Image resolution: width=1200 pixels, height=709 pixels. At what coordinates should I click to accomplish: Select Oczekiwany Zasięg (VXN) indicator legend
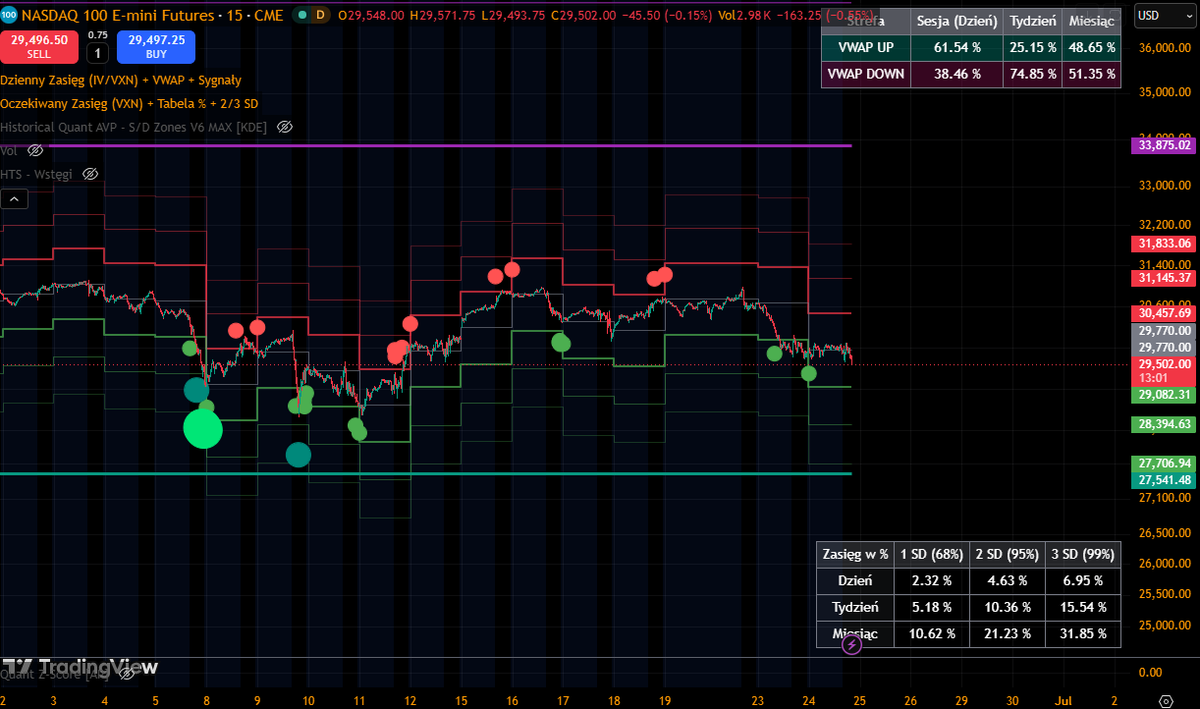click(129, 103)
